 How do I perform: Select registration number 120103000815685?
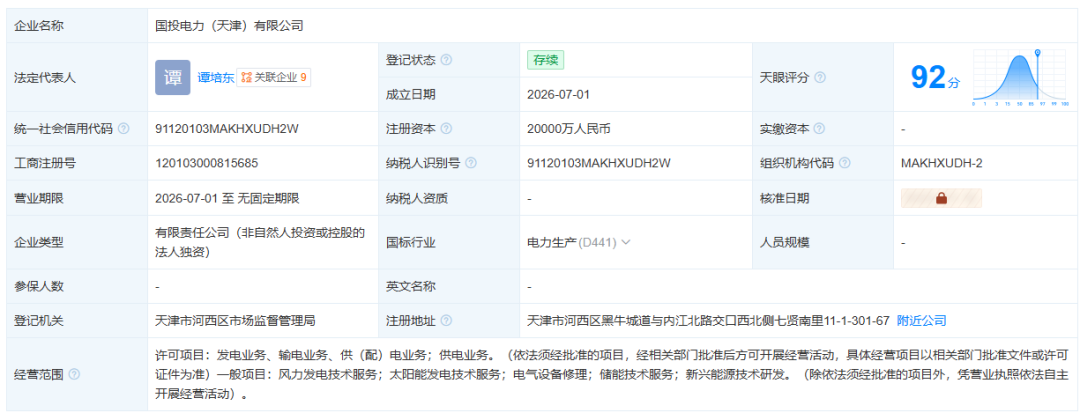coord(207,163)
